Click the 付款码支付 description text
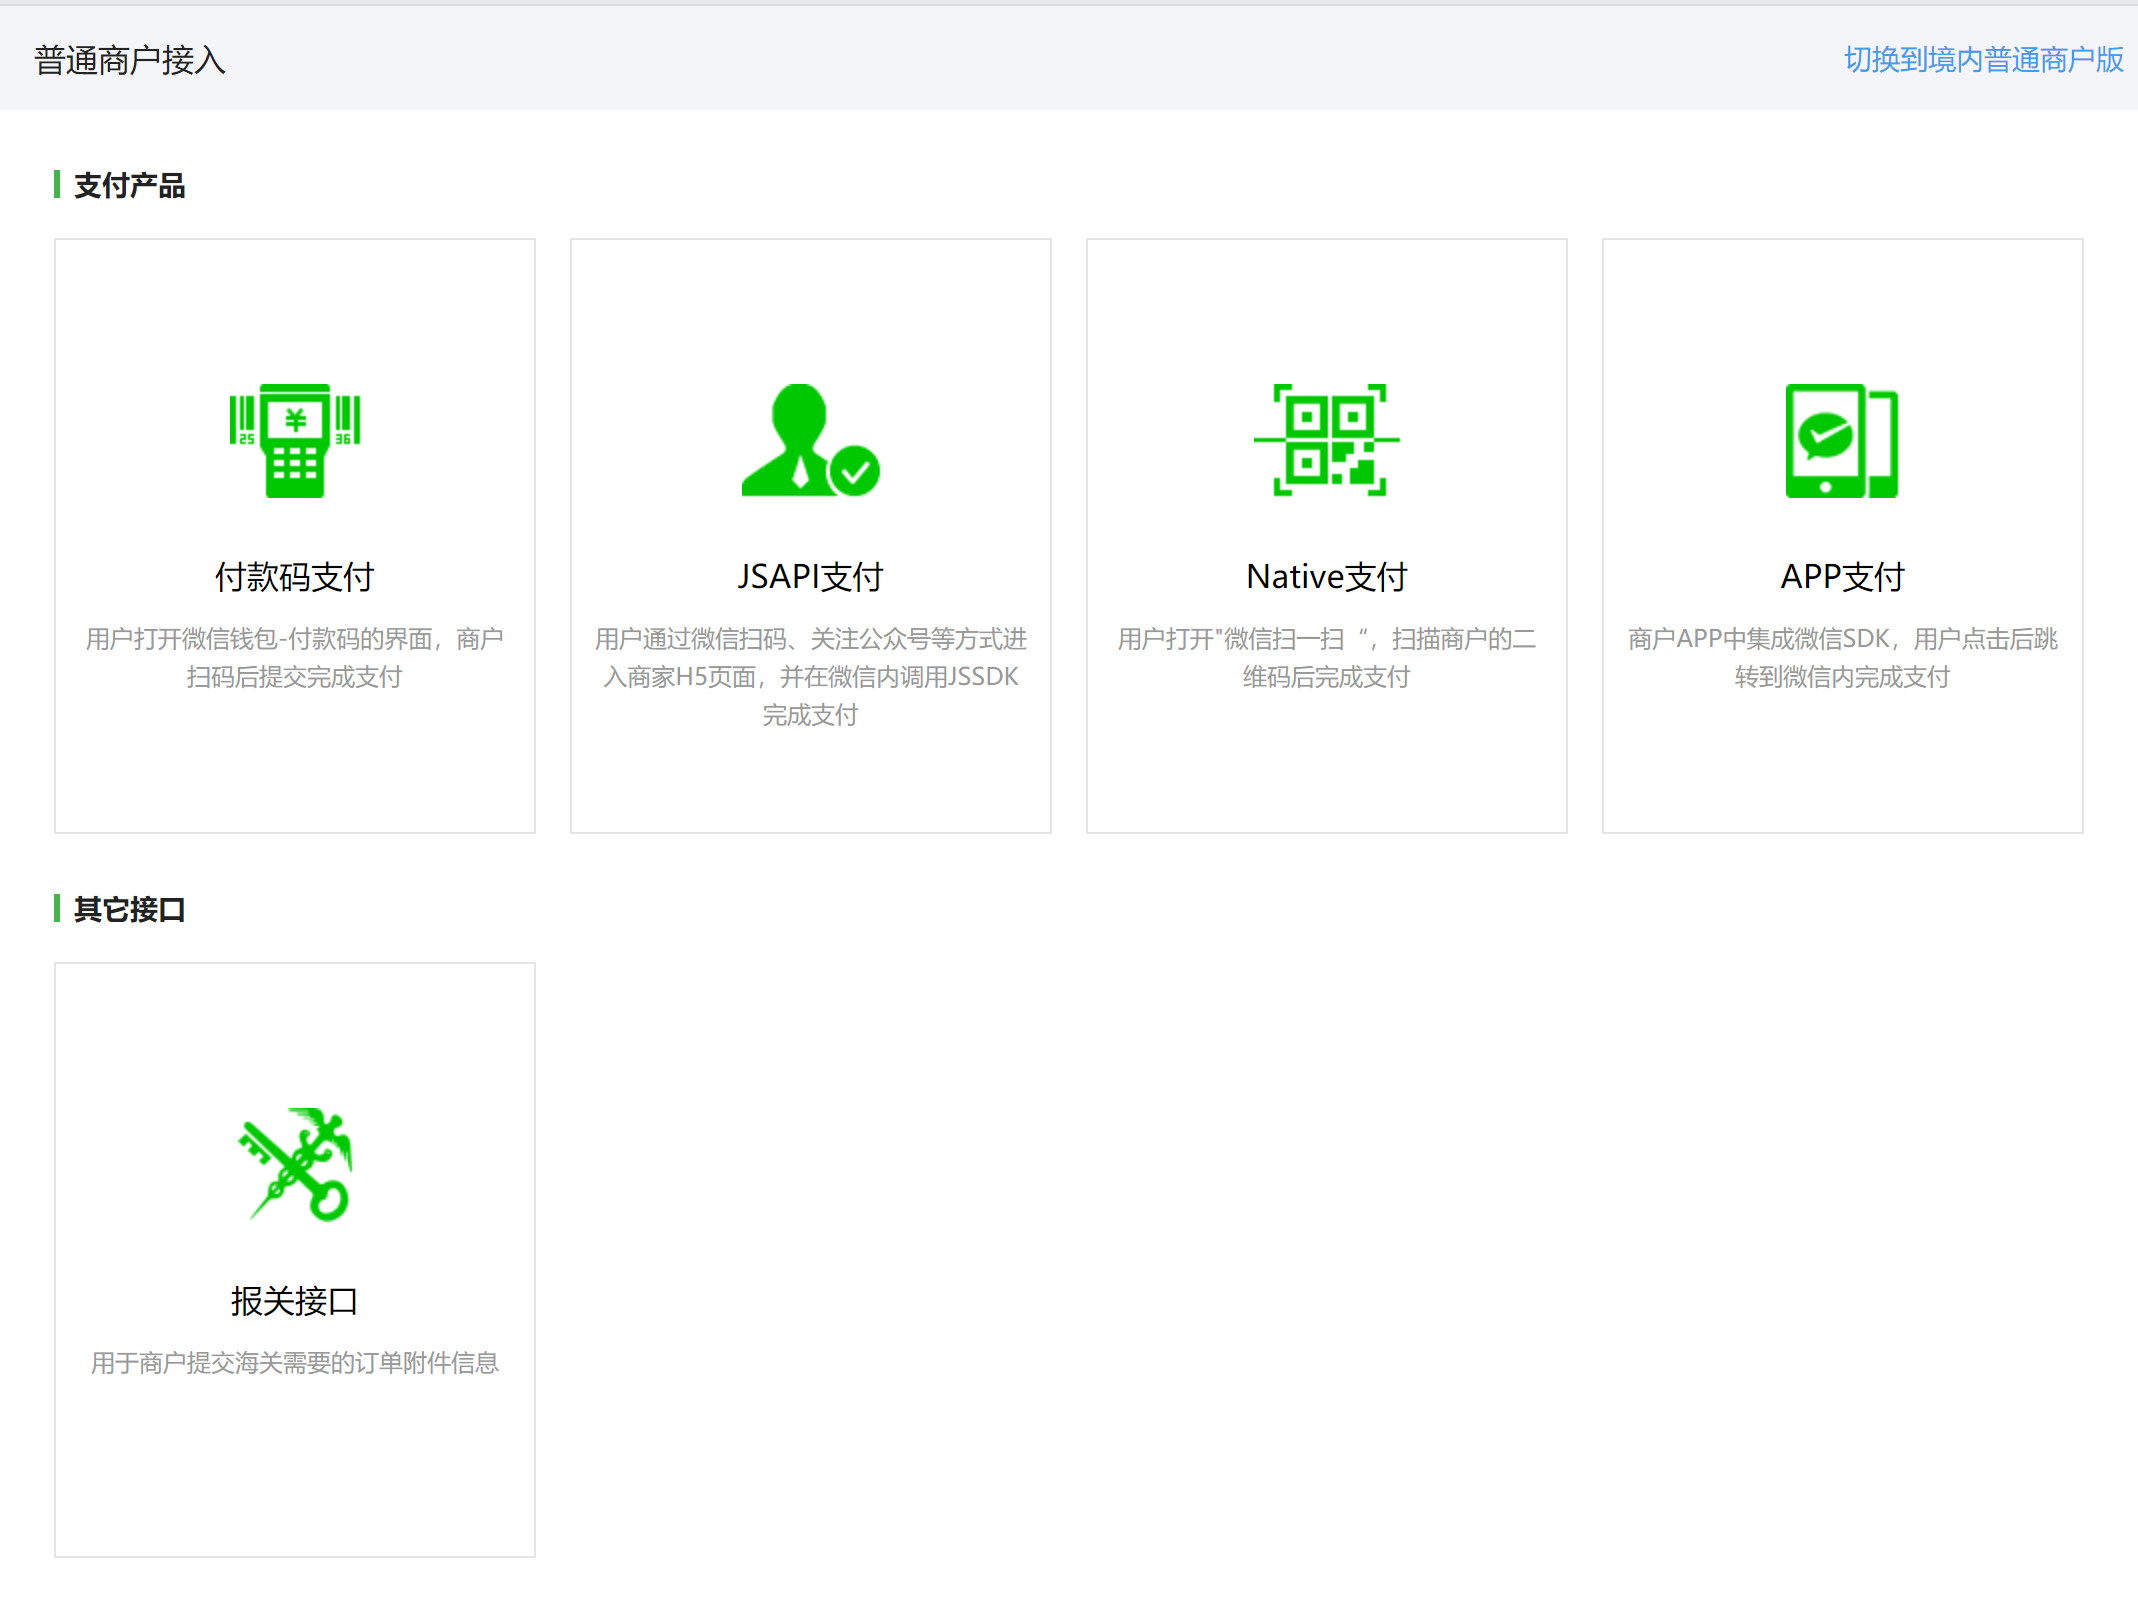This screenshot has height=1611, width=2138. (294, 658)
